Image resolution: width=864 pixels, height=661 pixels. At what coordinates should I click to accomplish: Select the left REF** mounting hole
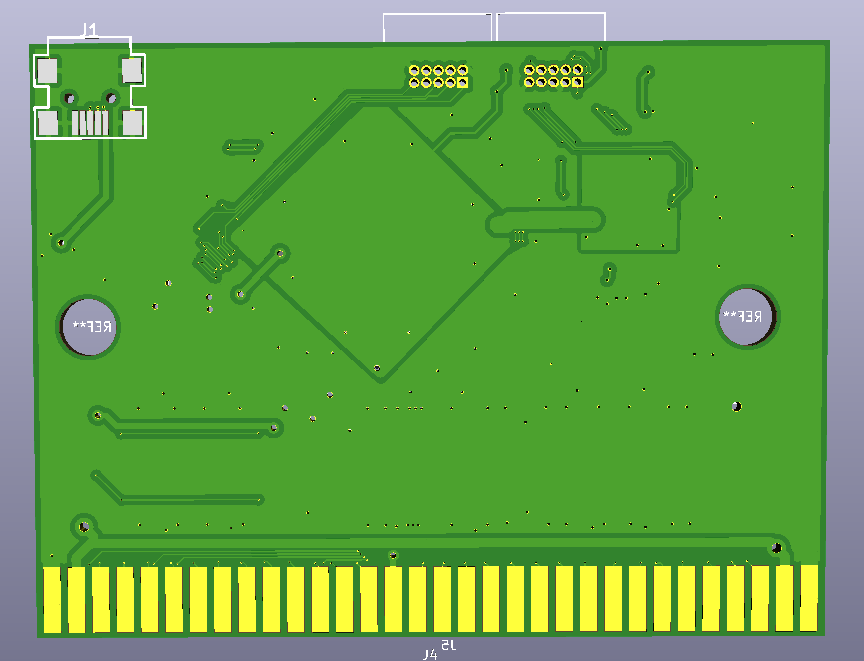click(x=88, y=326)
